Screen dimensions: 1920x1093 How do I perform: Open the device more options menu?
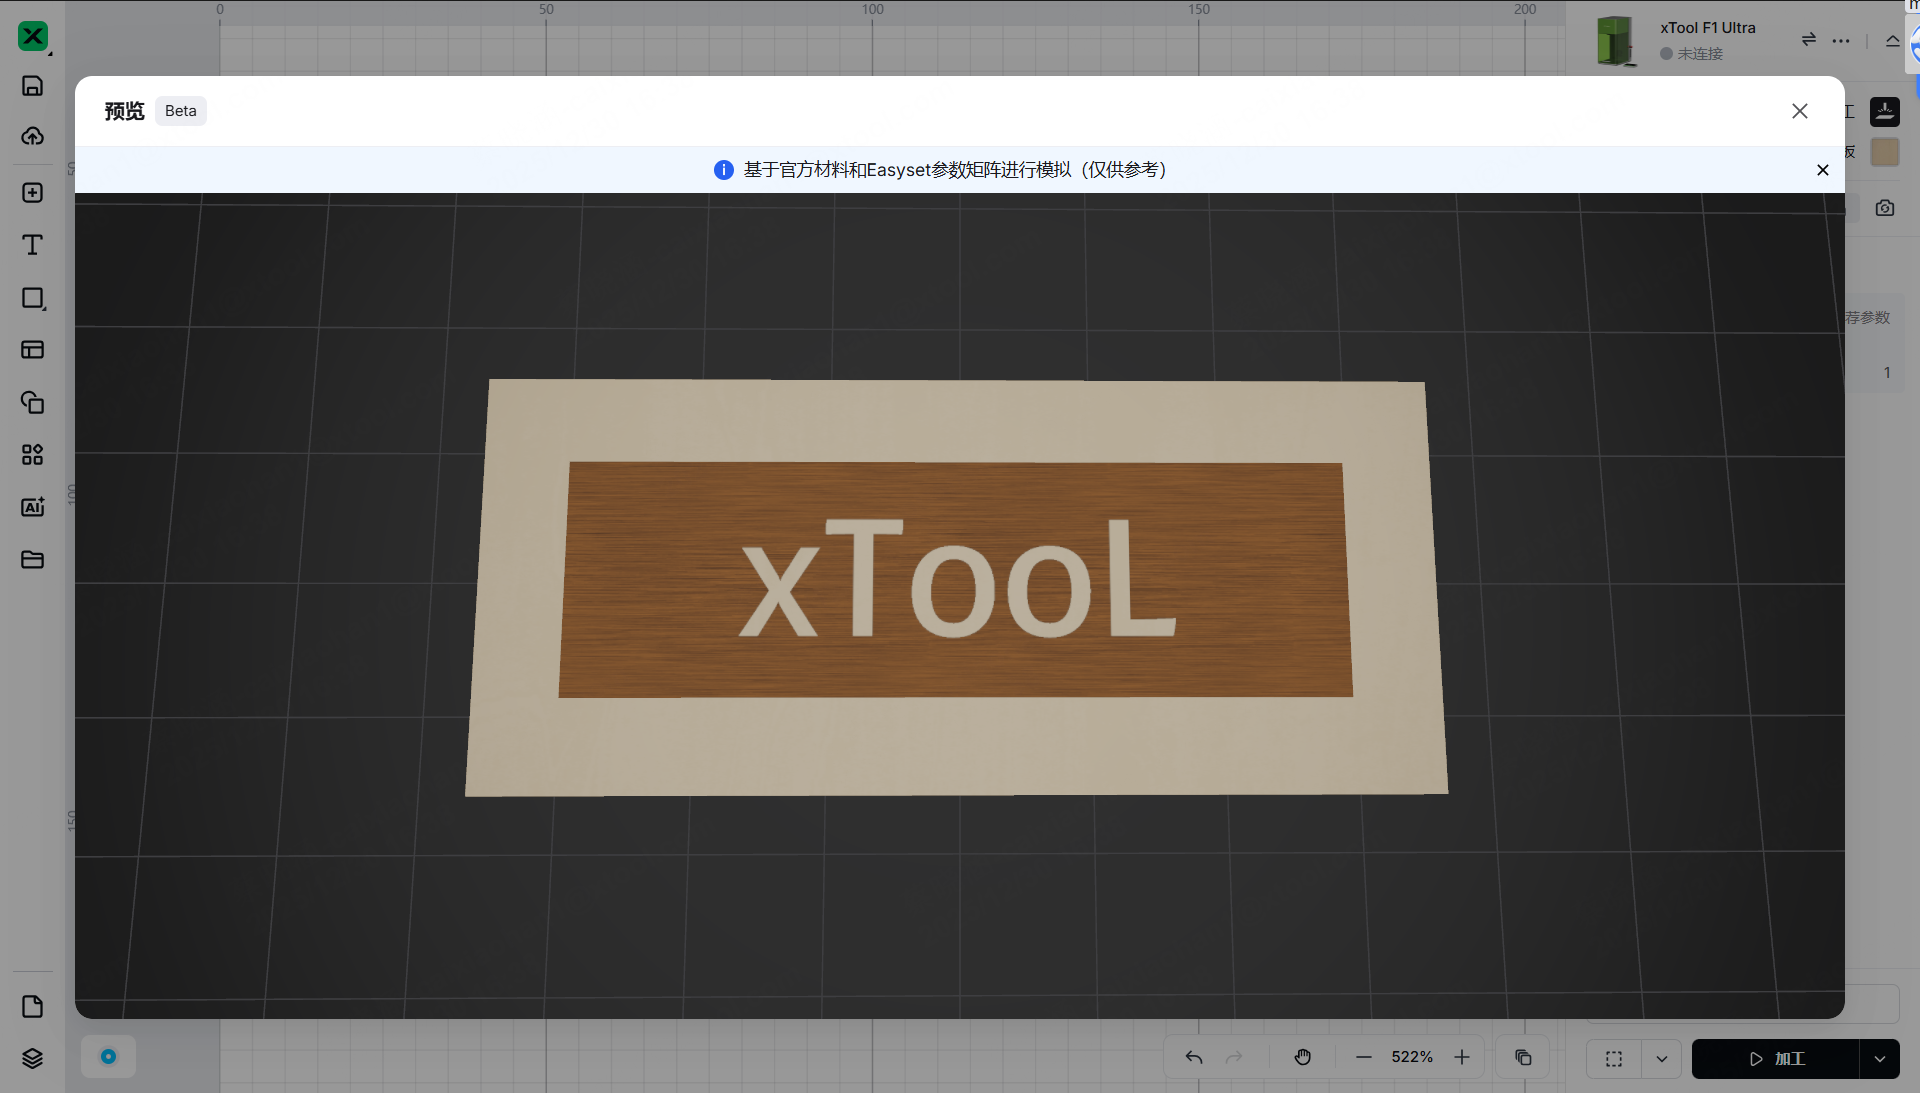coord(1841,41)
